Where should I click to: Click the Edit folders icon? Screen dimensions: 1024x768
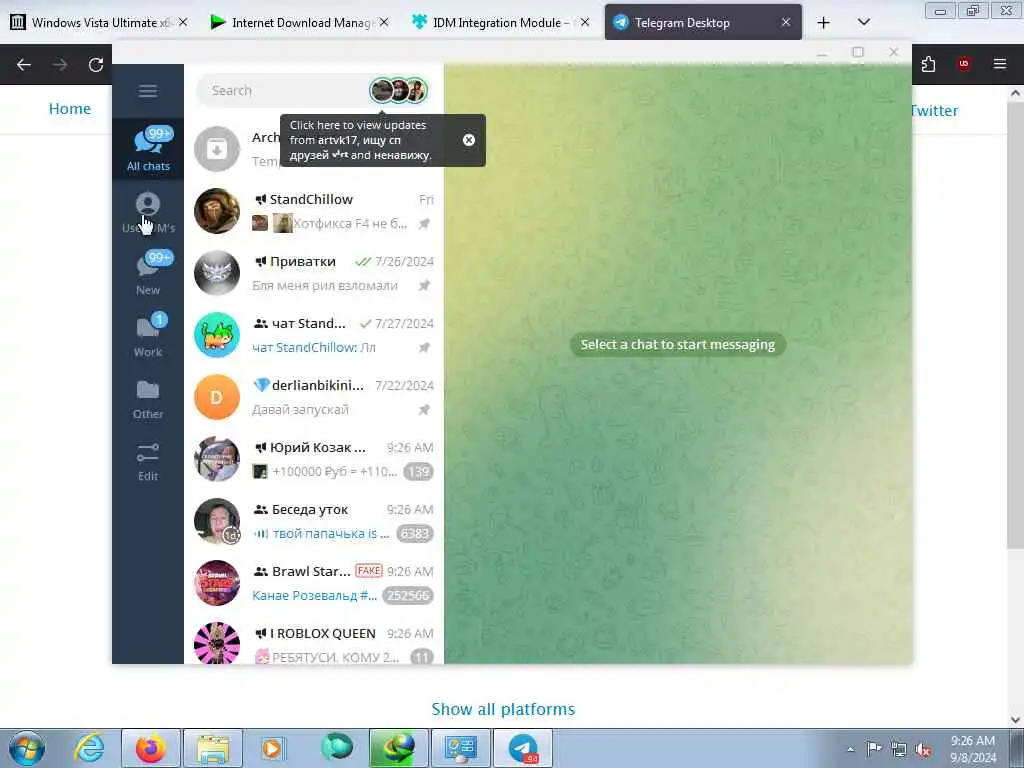tap(148, 460)
